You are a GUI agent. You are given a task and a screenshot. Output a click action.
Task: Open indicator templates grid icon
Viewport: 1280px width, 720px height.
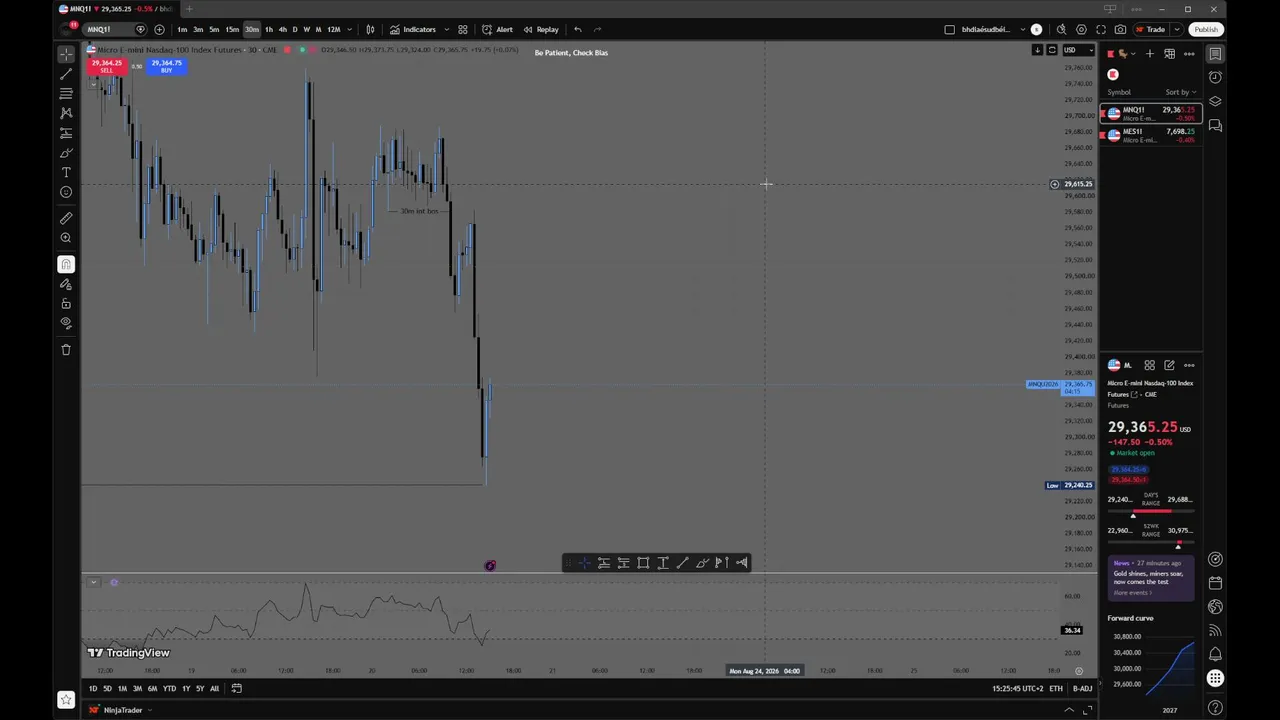pos(462,29)
